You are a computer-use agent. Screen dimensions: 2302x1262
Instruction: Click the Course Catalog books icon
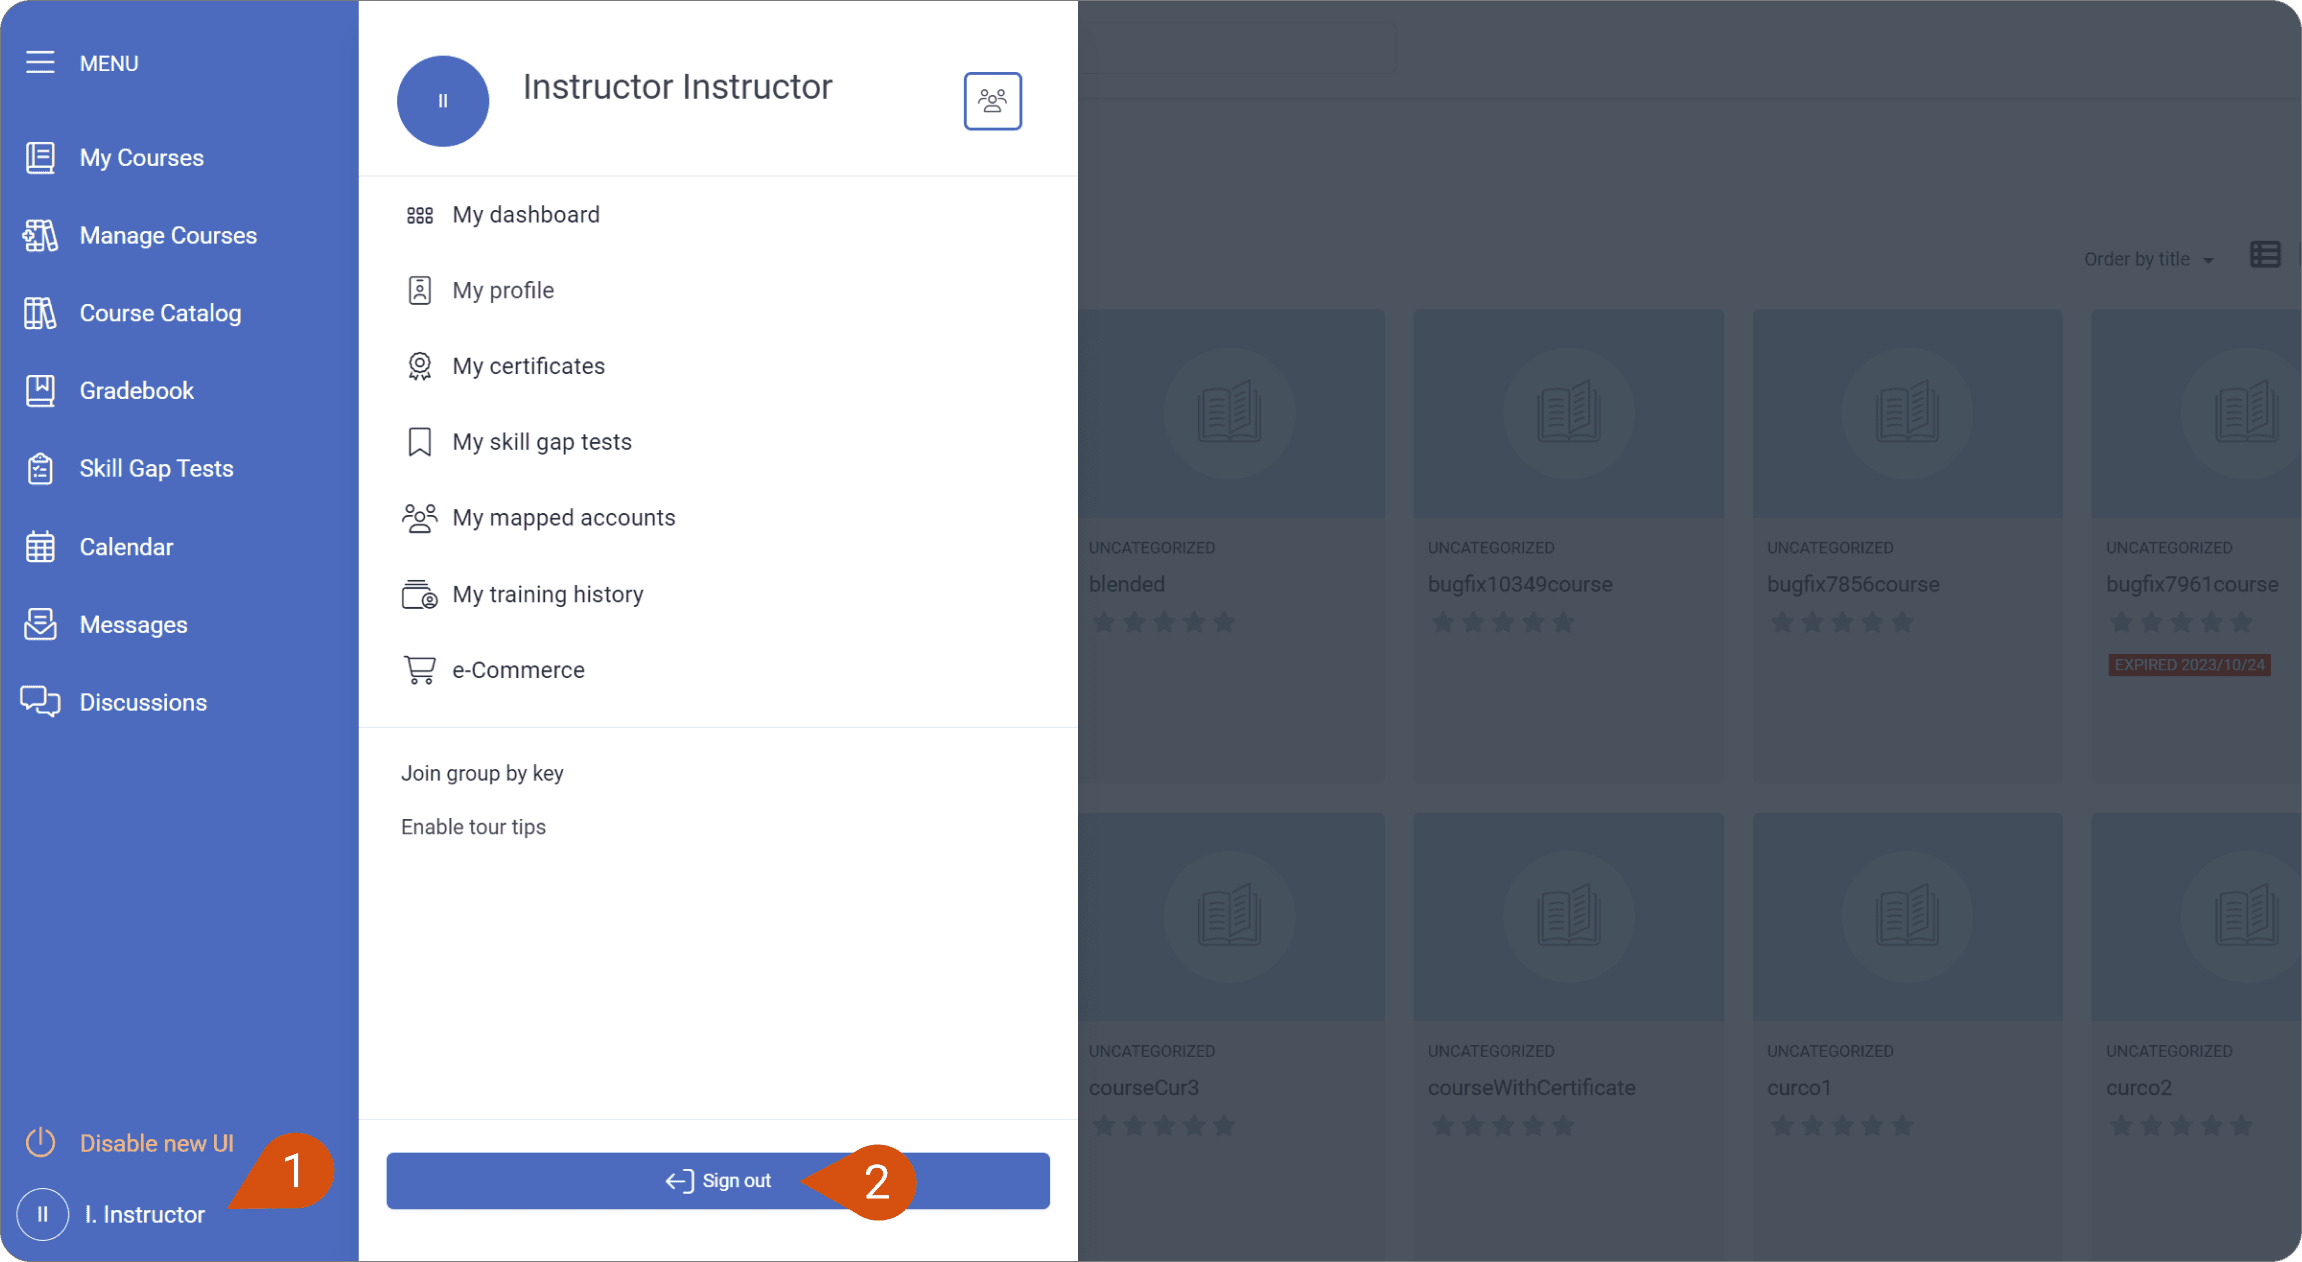40,313
